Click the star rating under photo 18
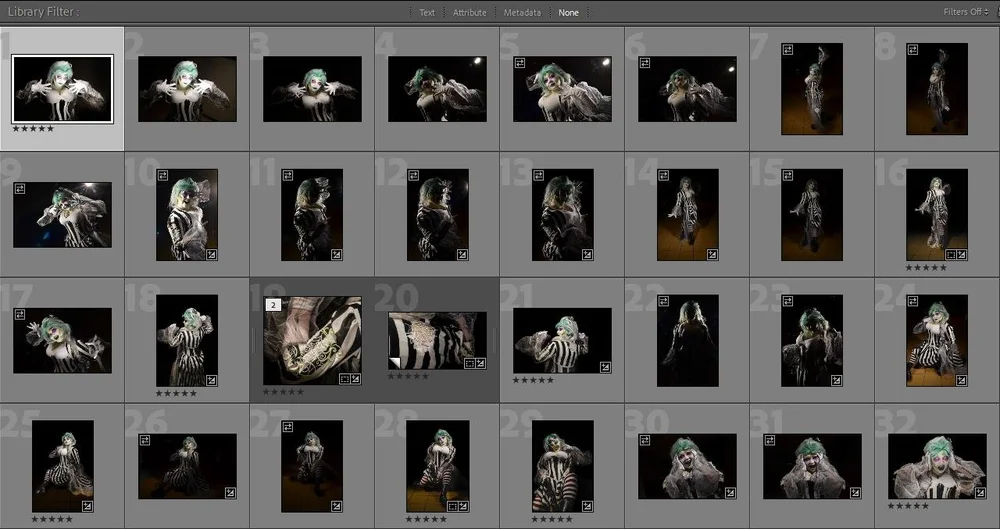Image resolution: width=1000 pixels, height=529 pixels. pyautogui.click(x=176, y=393)
